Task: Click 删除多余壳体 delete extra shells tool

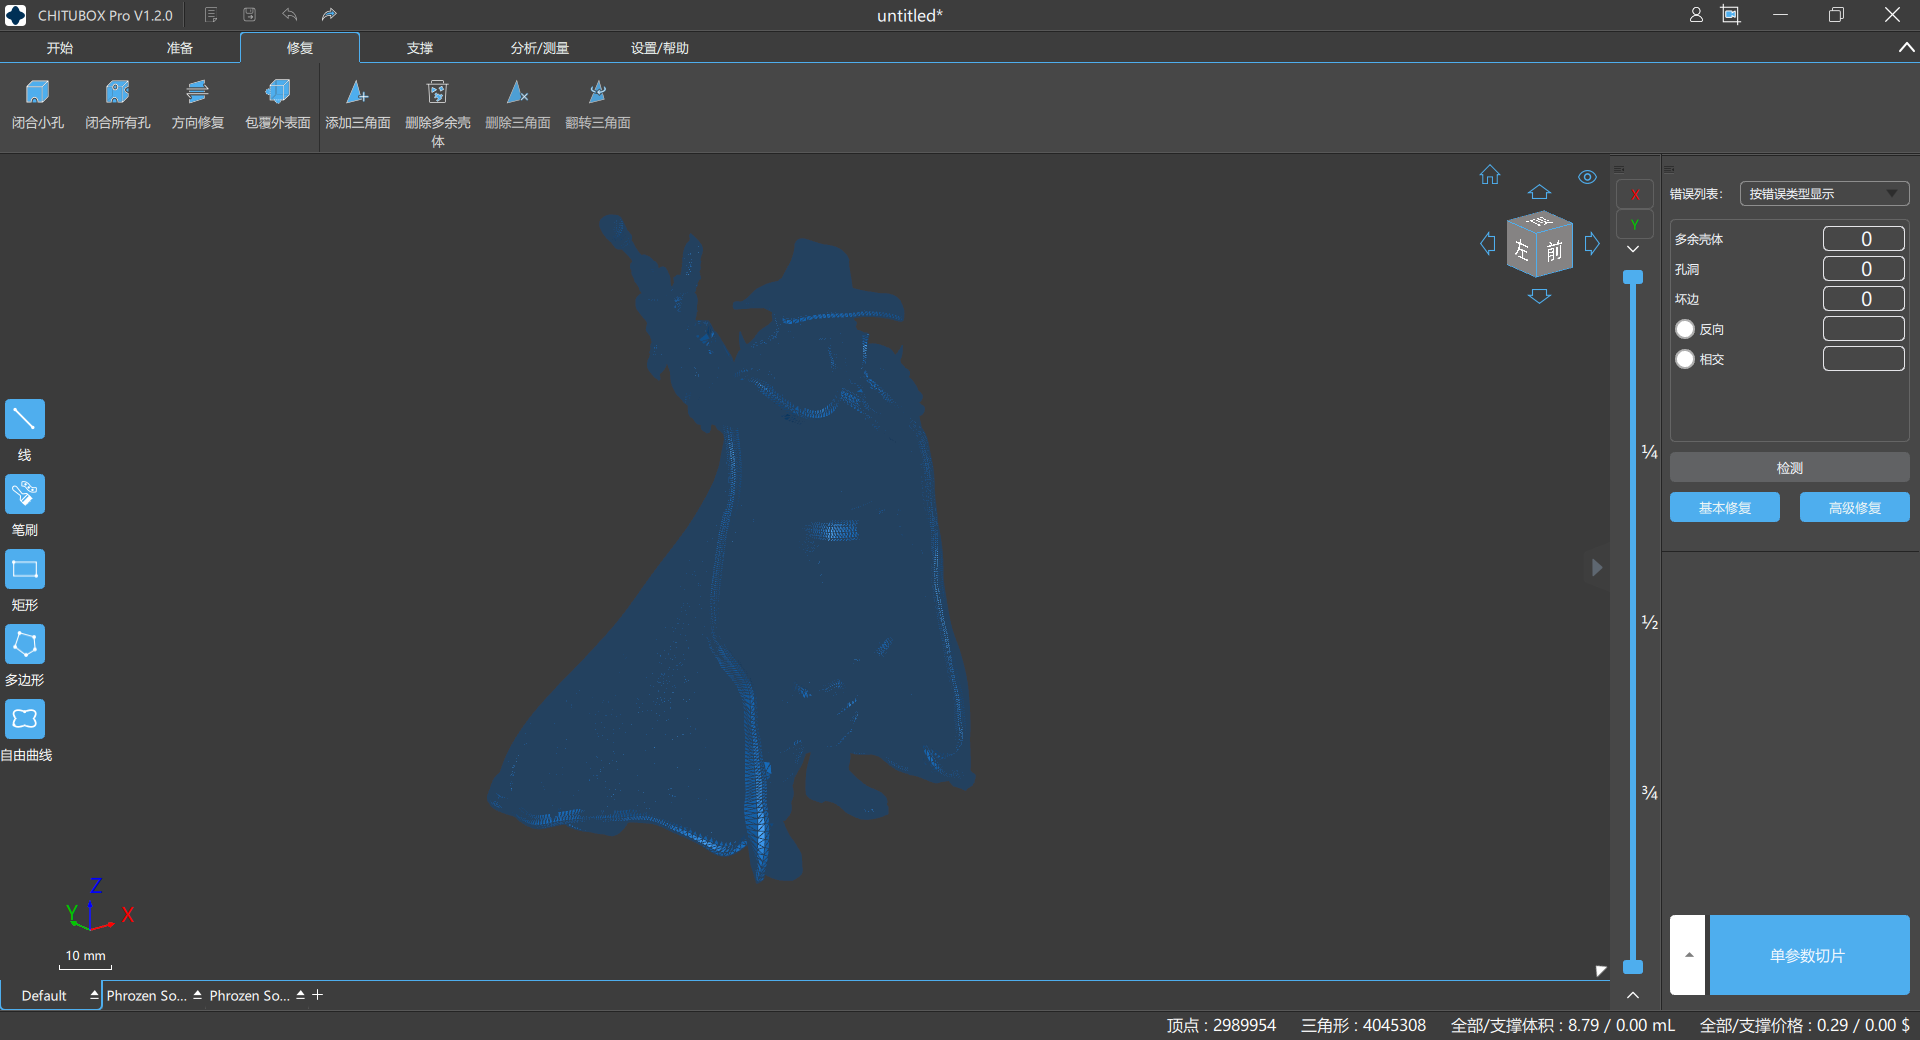Action: (x=438, y=114)
